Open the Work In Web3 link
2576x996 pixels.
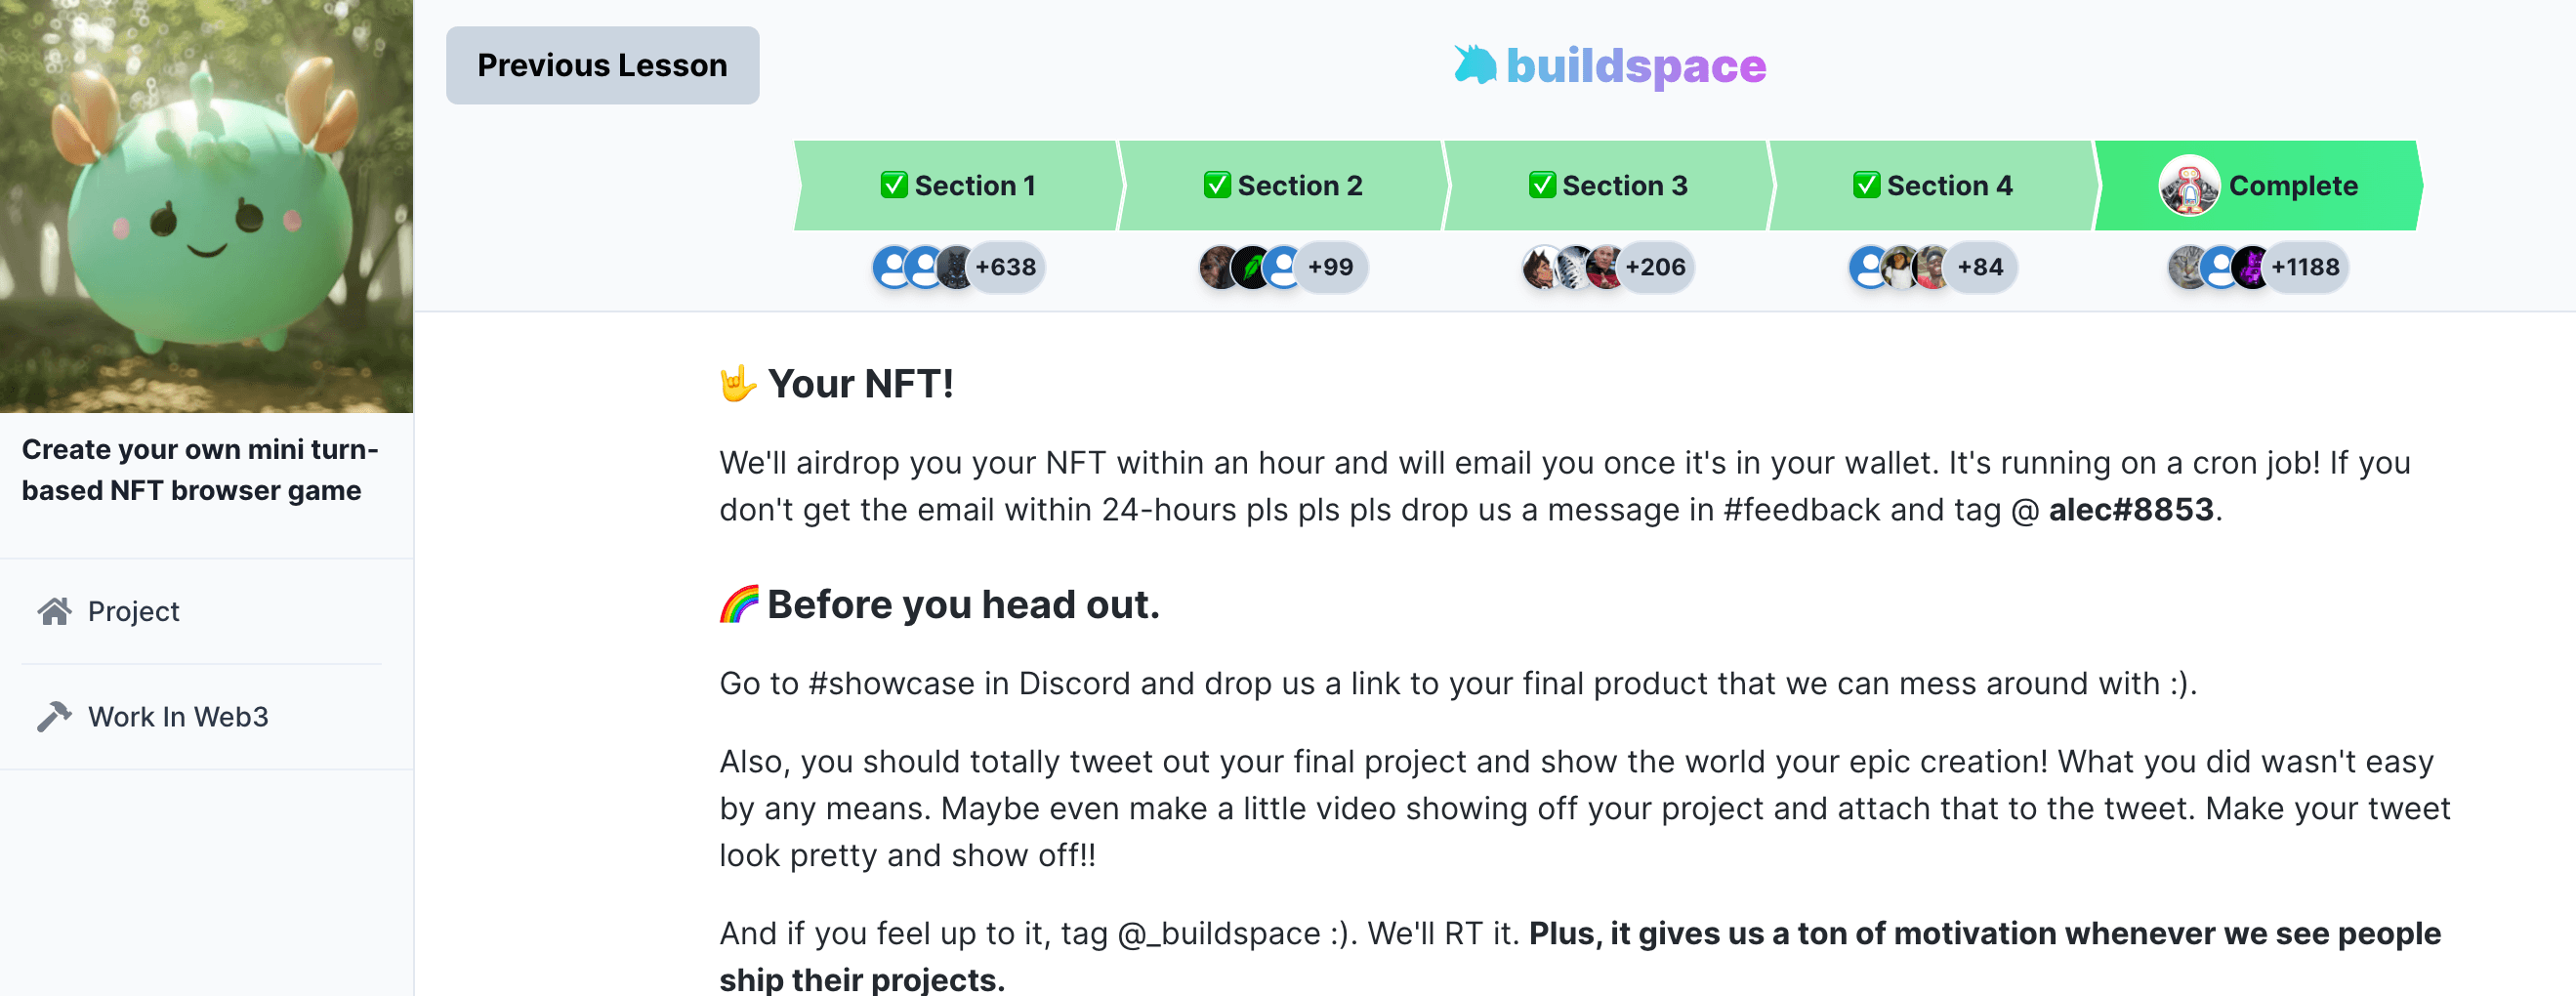[x=178, y=717]
